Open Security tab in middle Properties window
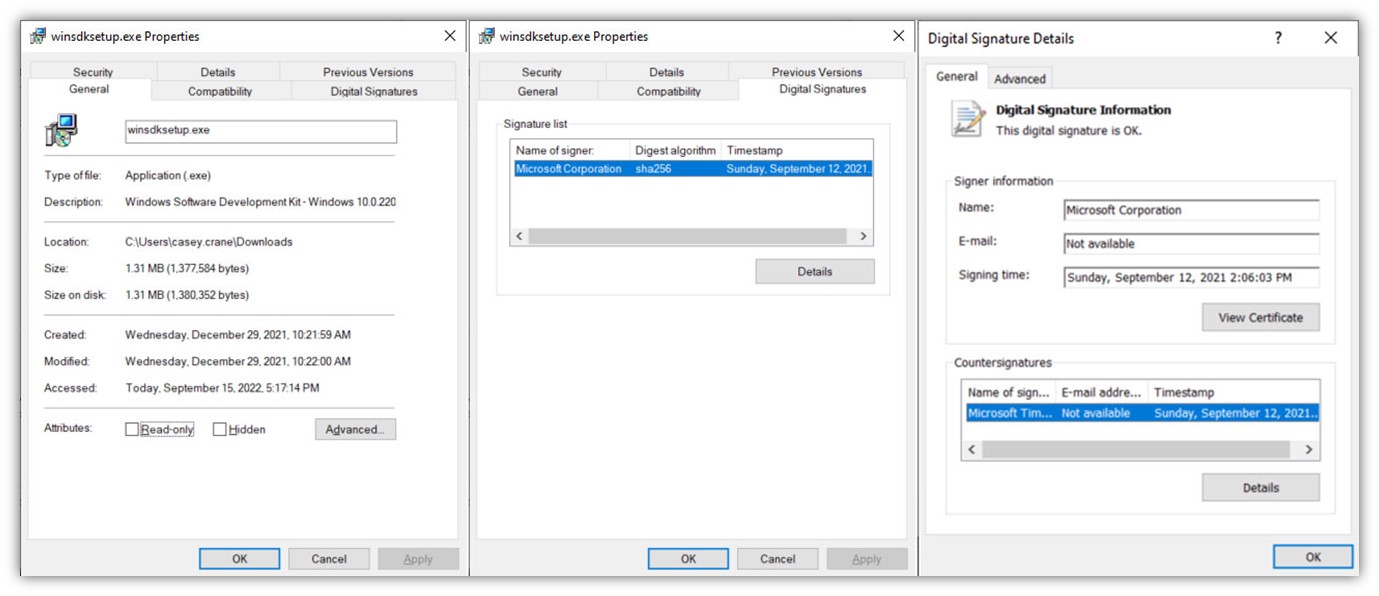This screenshot has width=1379, height=596. [x=542, y=72]
